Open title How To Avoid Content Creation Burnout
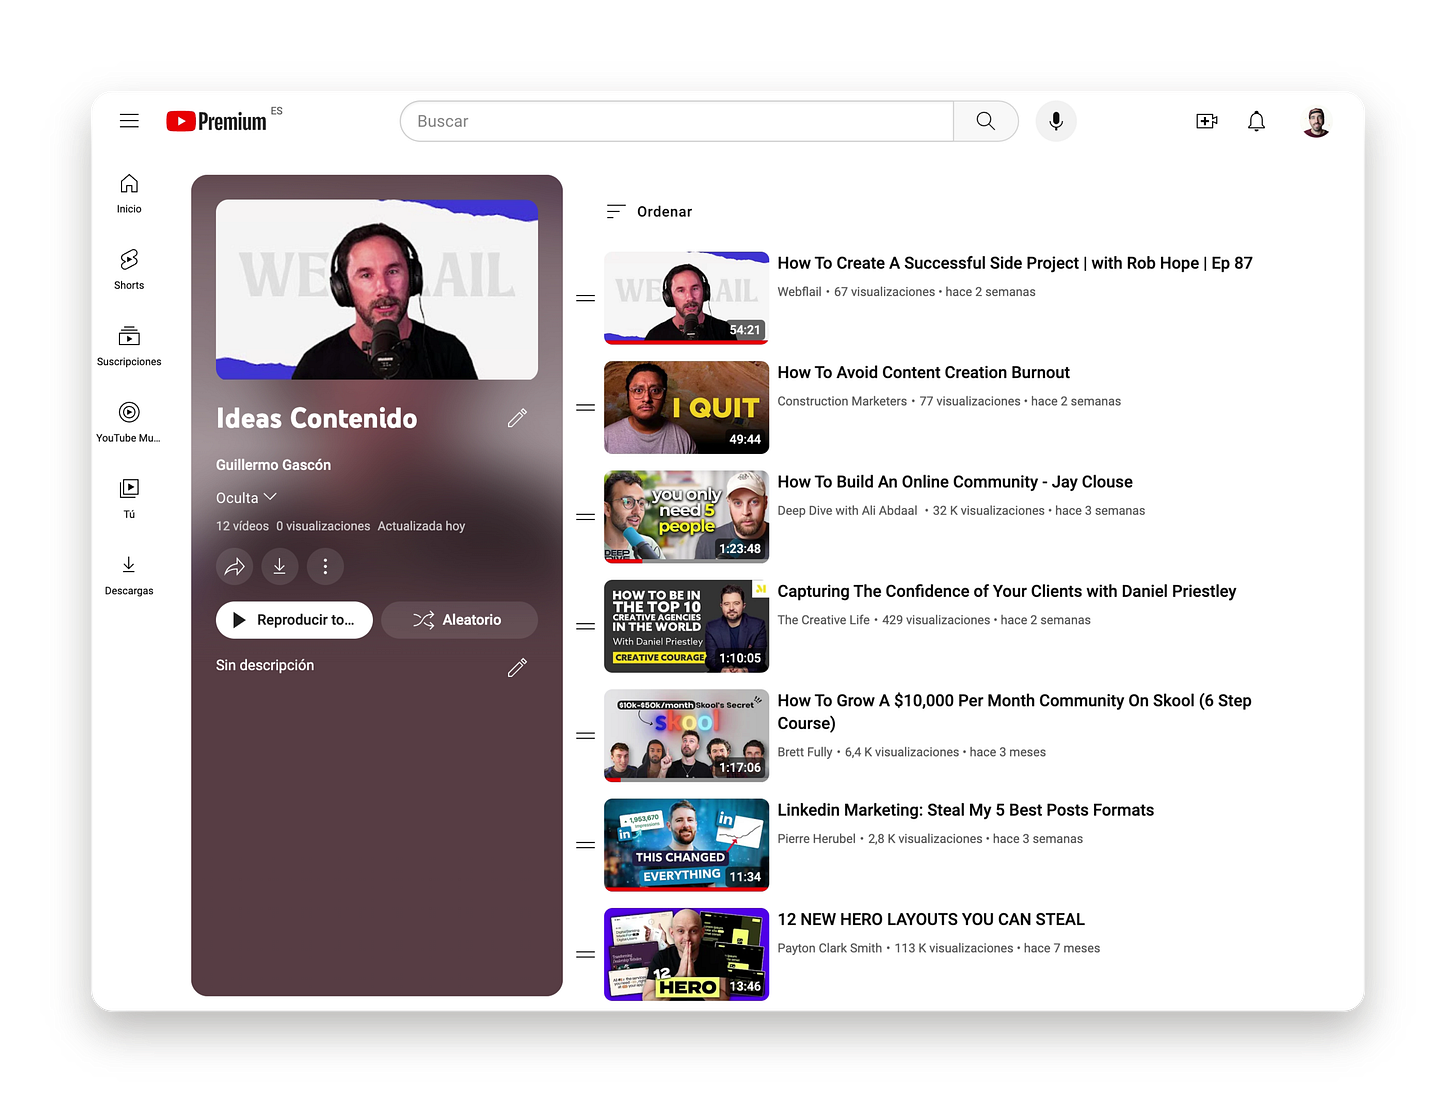The width and height of the screenshot is (1456, 1103). (x=924, y=373)
